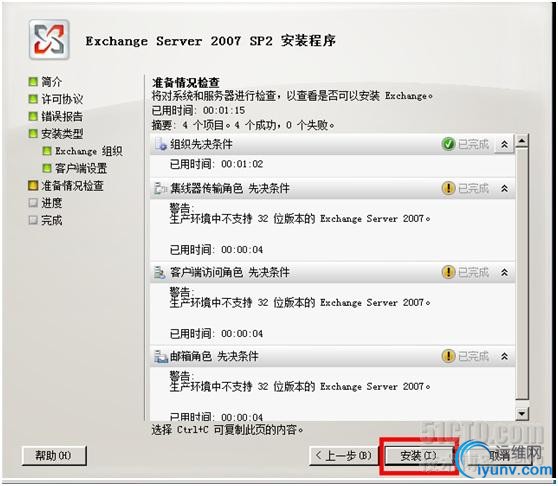Collapse the 客户端访问角色 先决条件 section
Screen dimensions: 558x486
tap(504, 273)
